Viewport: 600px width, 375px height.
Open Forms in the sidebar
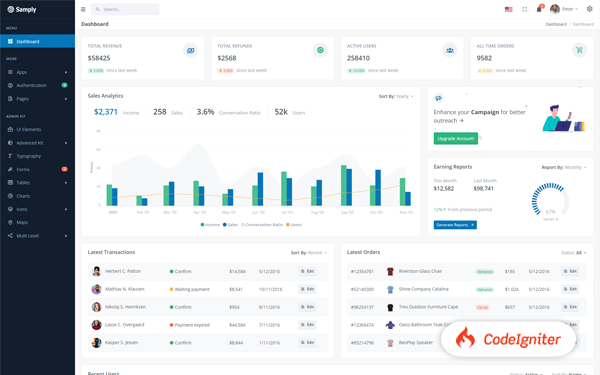38,169
